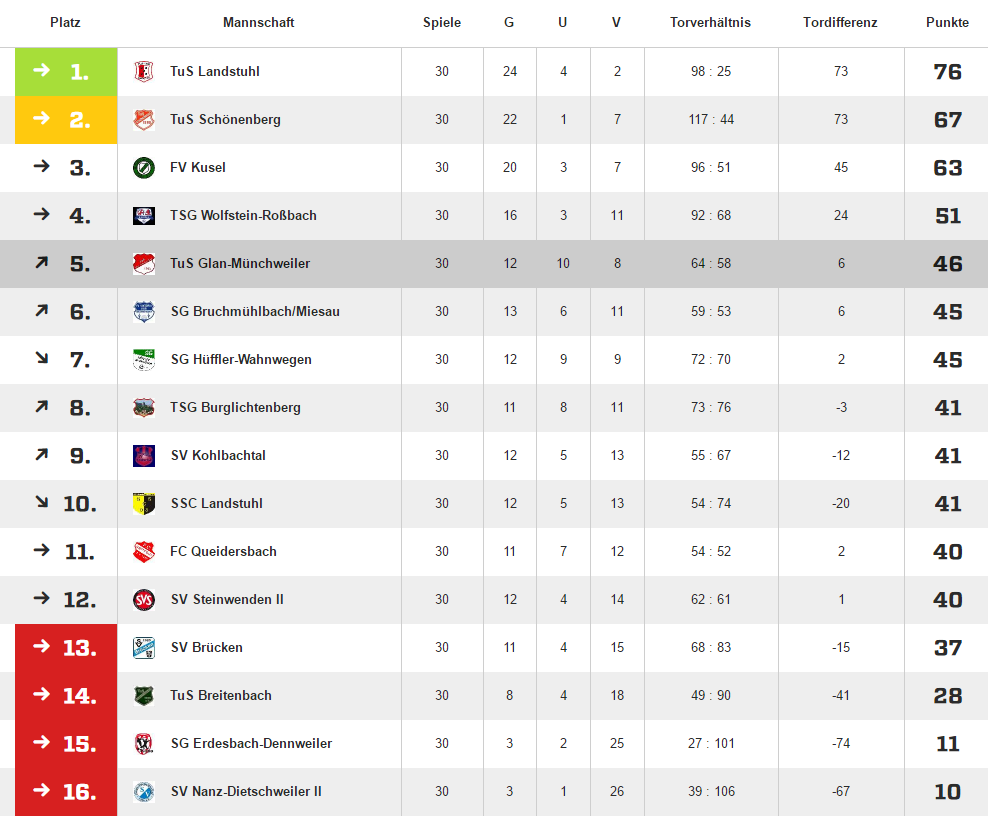The width and height of the screenshot is (988, 816).
Task: Select the TuS Breitenbach green crest
Action: (144, 696)
